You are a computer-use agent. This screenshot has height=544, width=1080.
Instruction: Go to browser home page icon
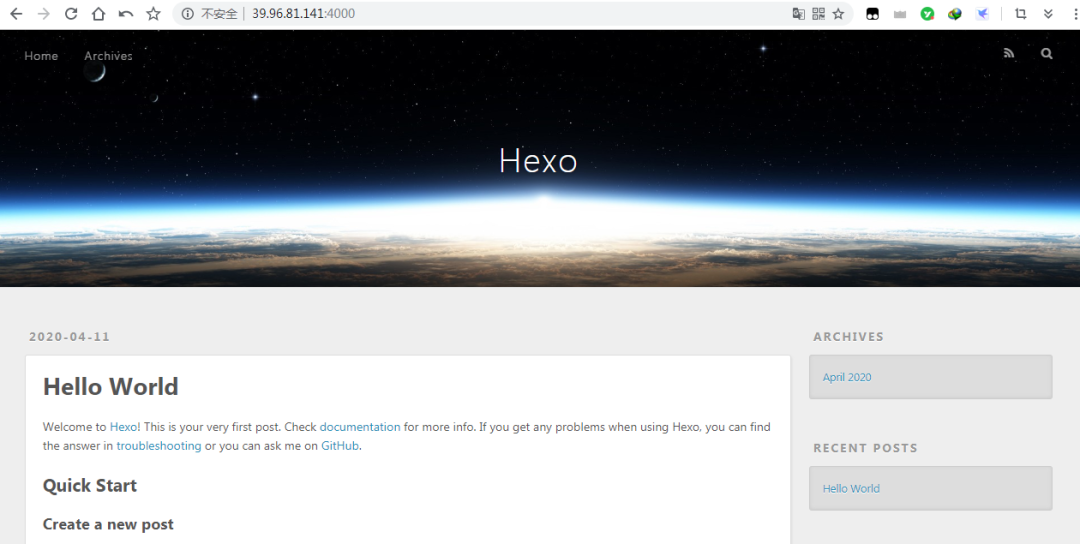98,14
